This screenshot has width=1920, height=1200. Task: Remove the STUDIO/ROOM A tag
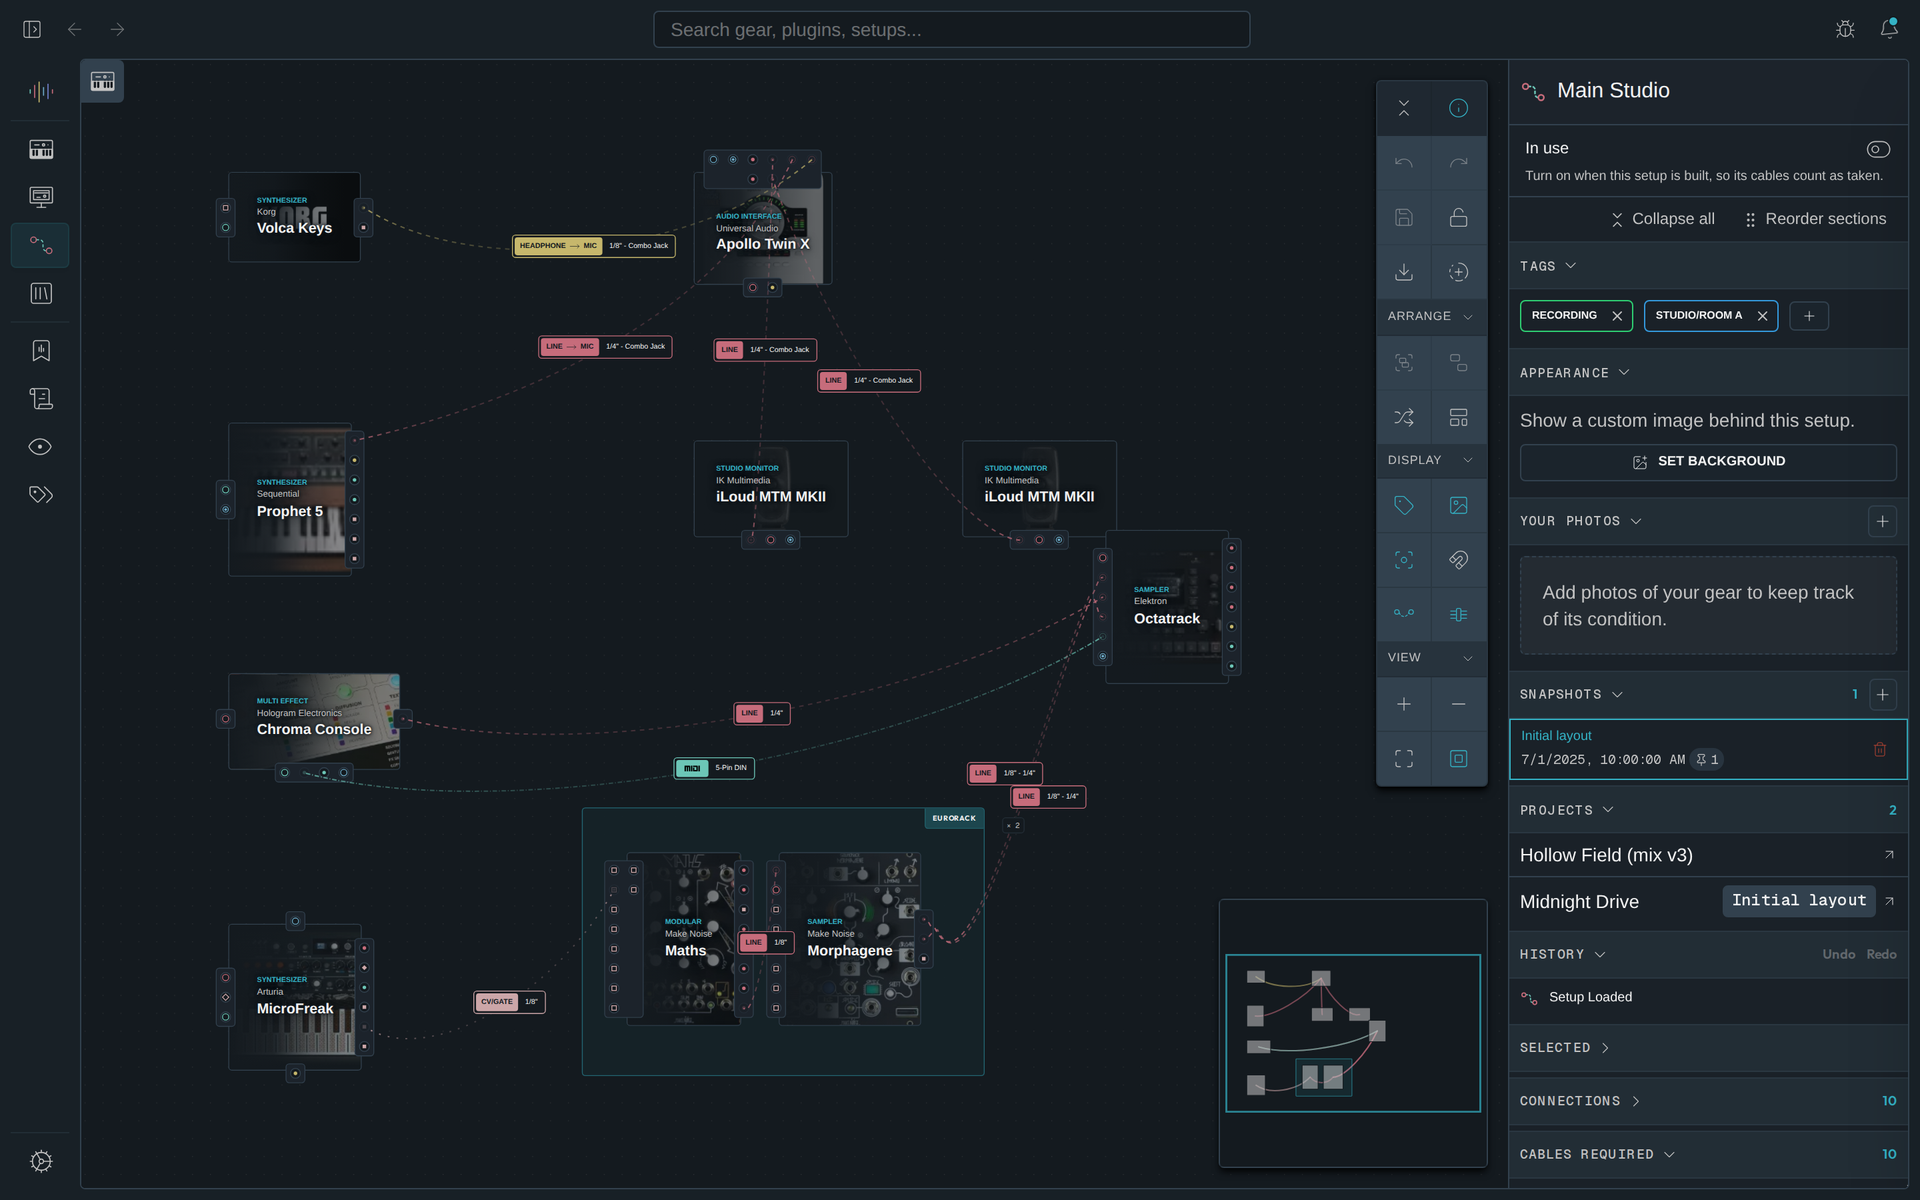(x=1762, y=316)
